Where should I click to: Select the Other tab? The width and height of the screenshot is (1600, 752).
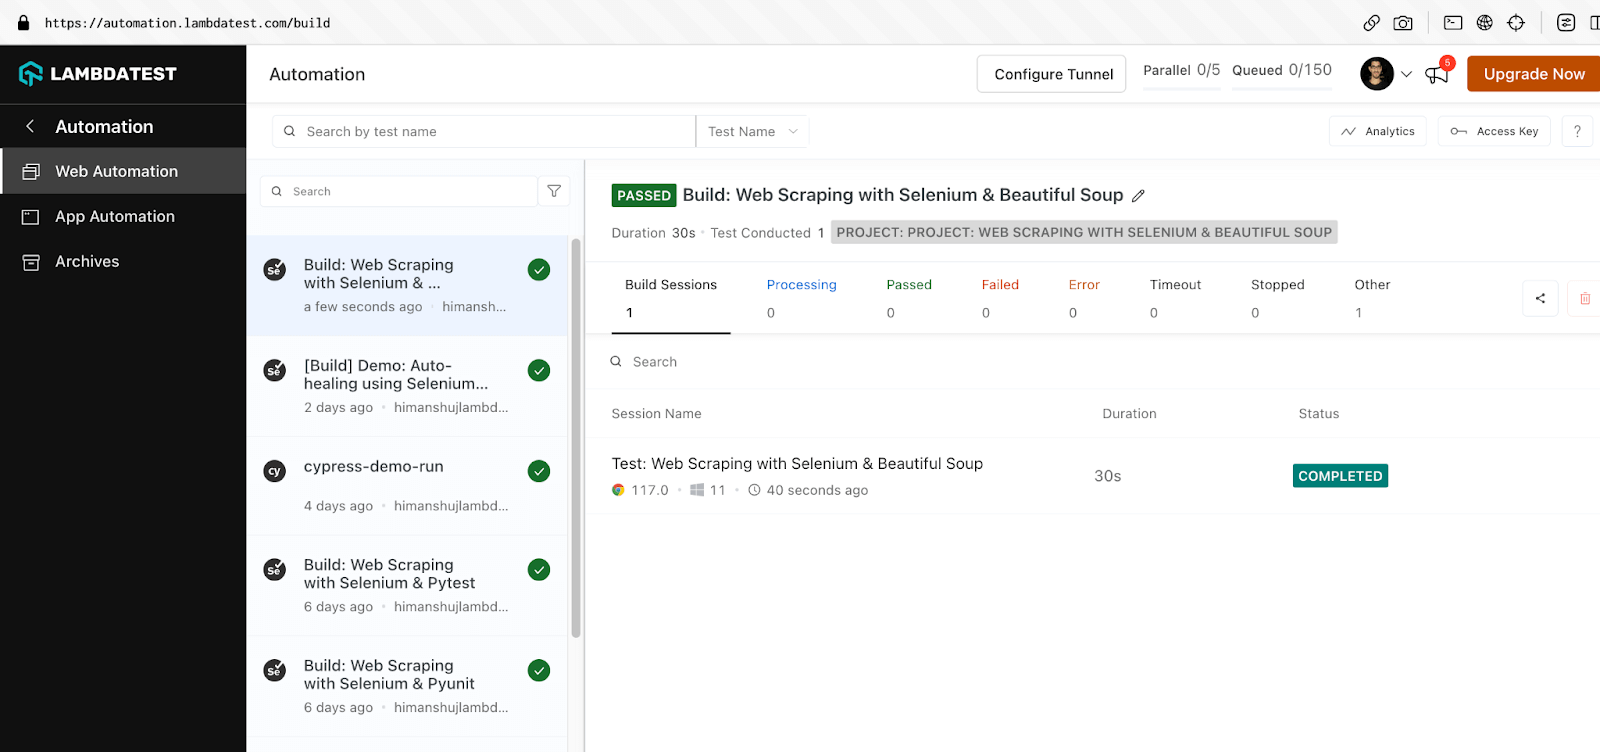[1372, 298]
